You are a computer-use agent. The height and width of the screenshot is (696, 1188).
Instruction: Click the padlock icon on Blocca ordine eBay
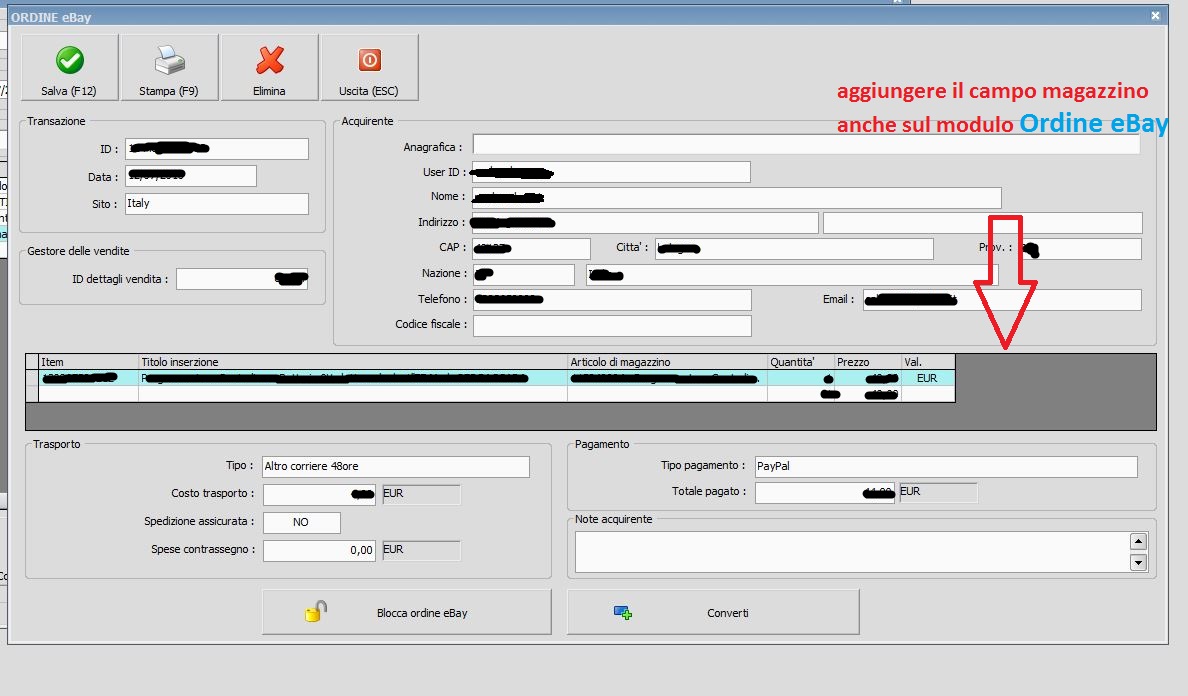315,611
